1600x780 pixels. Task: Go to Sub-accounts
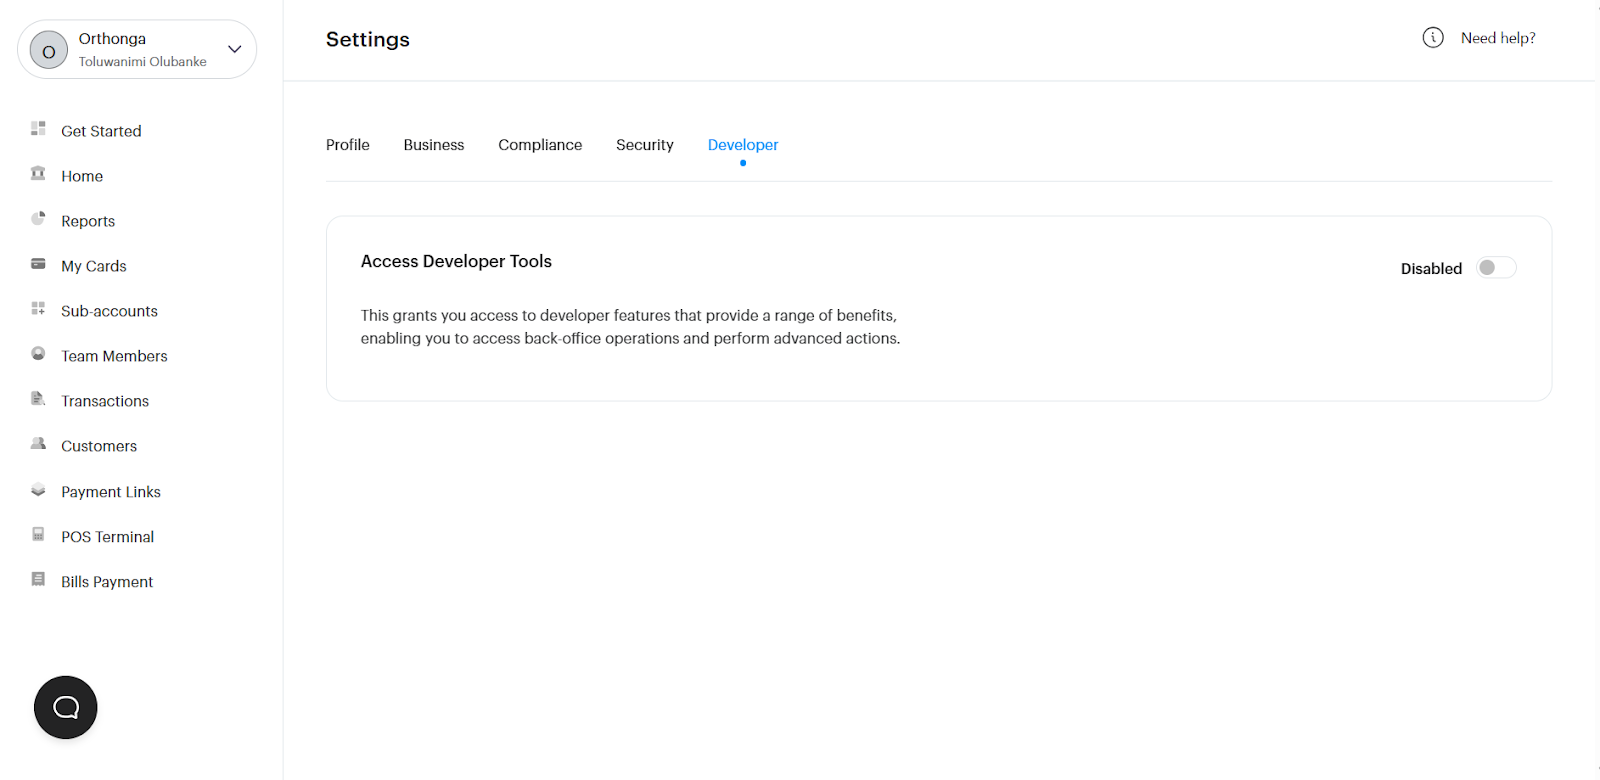(109, 311)
